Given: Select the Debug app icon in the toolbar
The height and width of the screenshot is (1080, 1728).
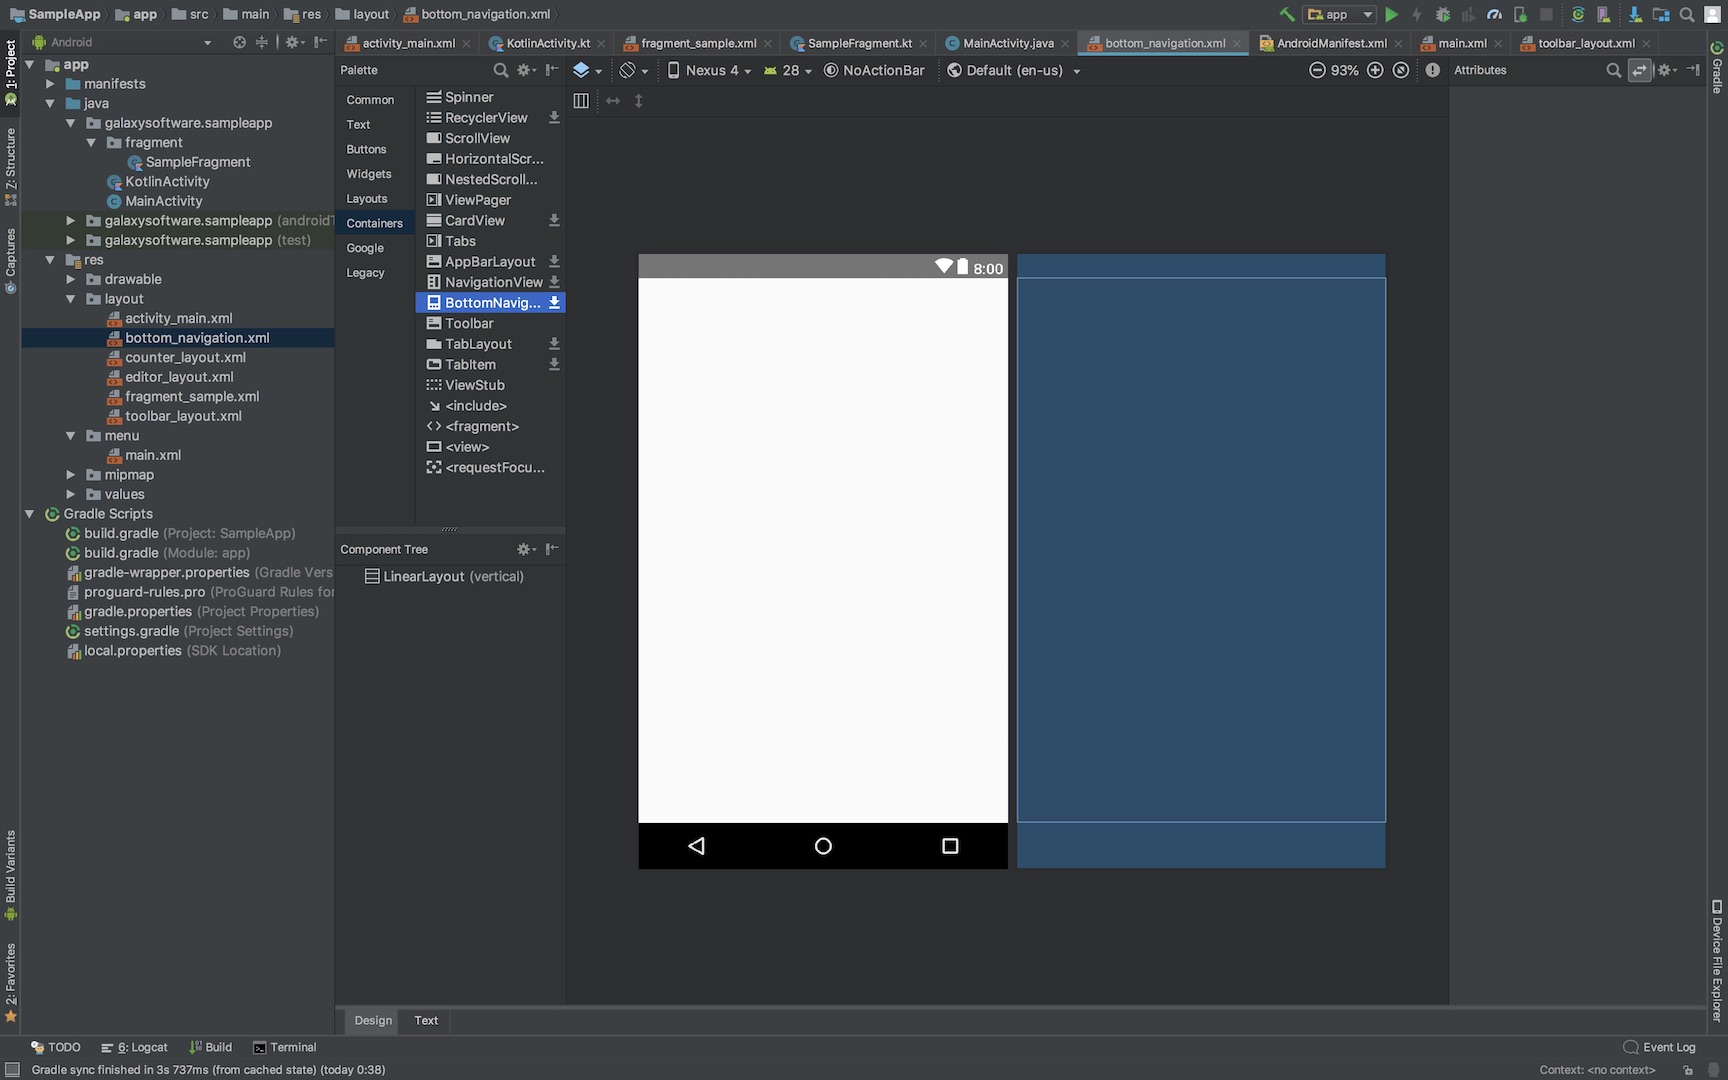Looking at the screenshot, I should [1441, 14].
